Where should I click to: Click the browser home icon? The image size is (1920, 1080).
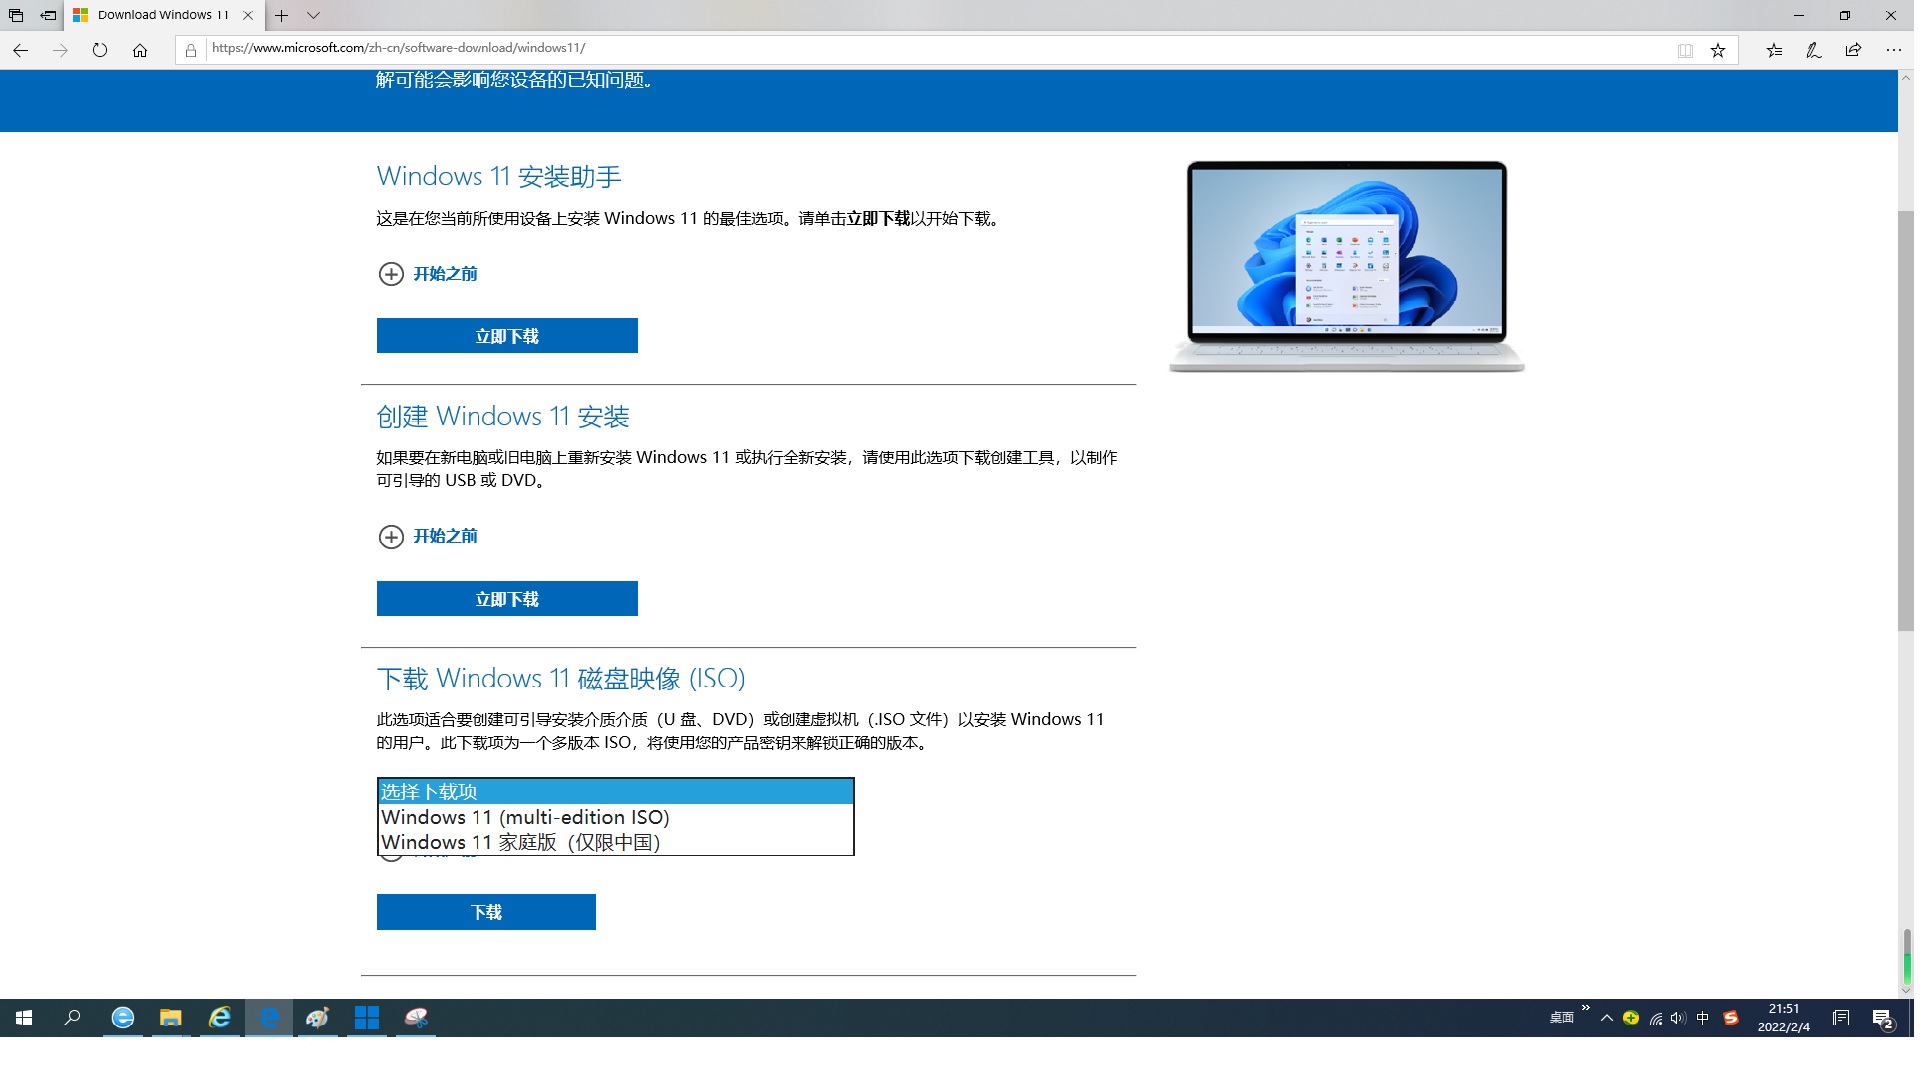tap(139, 49)
